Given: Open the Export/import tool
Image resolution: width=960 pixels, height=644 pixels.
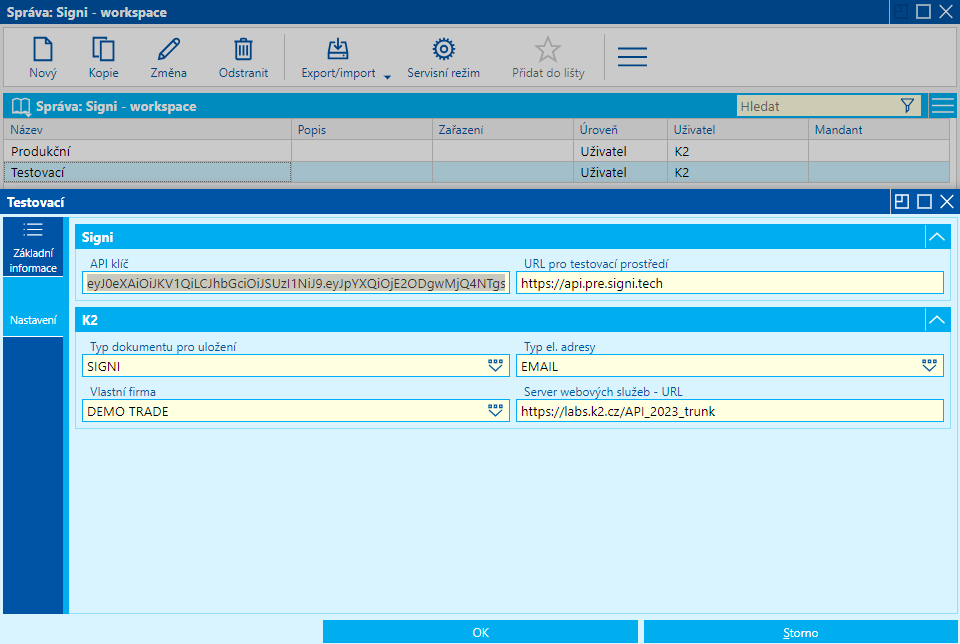Looking at the screenshot, I should point(338,58).
